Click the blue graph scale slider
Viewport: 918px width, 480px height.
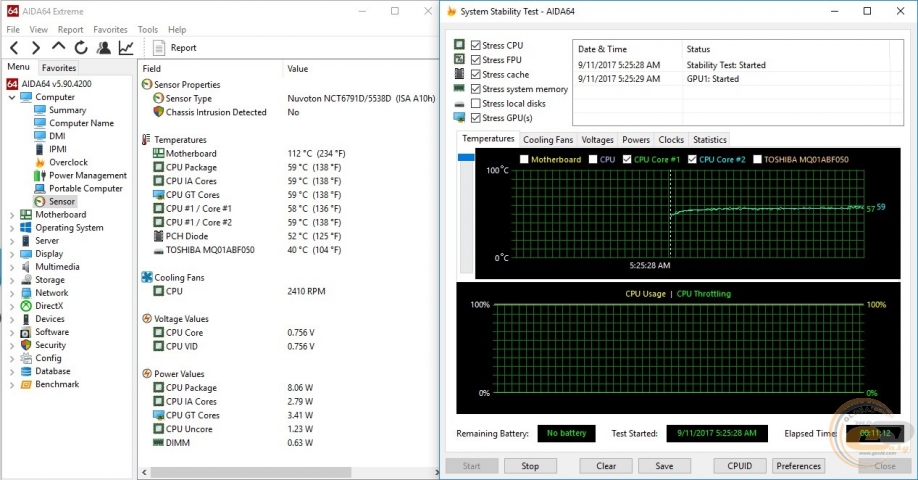tap(465, 158)
